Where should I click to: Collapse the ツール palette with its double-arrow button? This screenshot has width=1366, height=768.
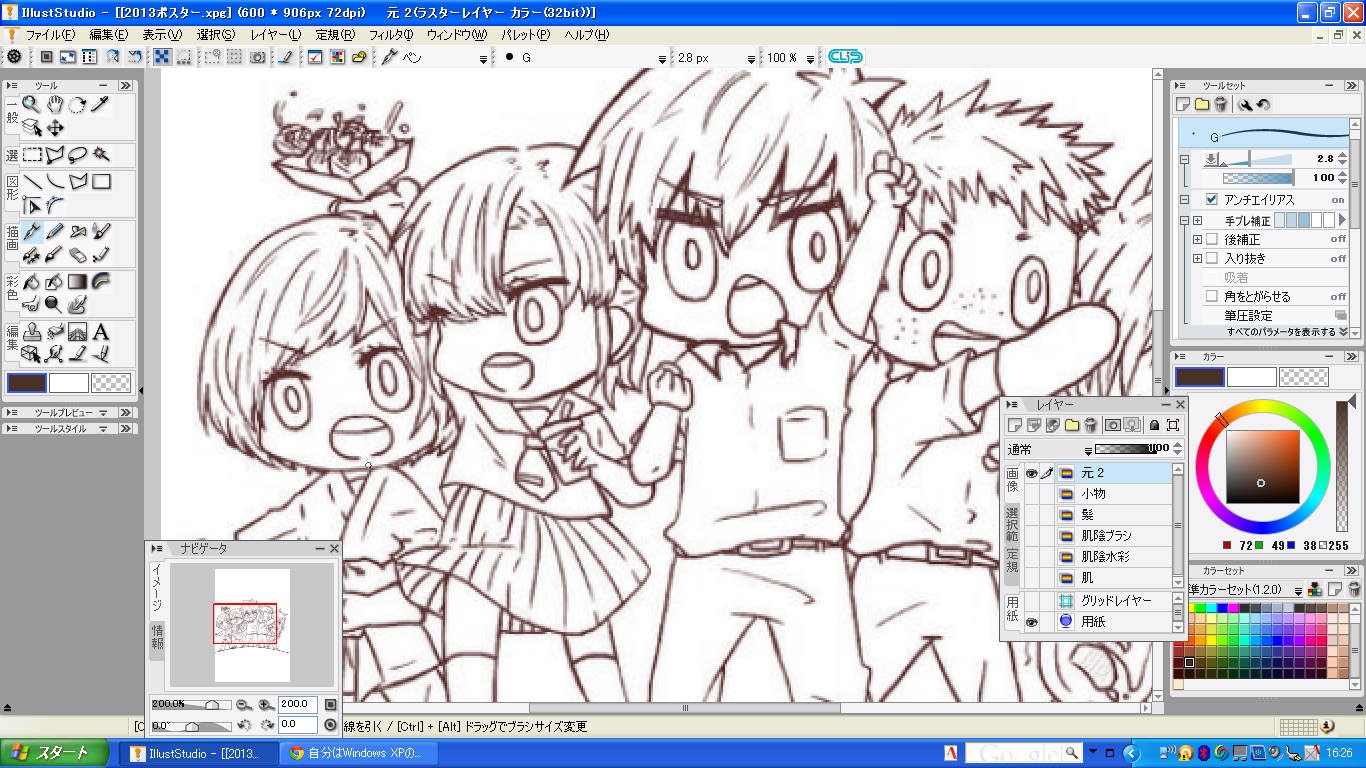pos(126,86)
